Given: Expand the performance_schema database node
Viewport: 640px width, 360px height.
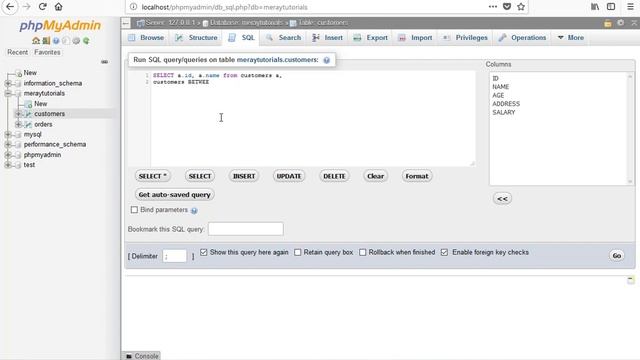Looking at the screenshot, I should coord(8,144).
